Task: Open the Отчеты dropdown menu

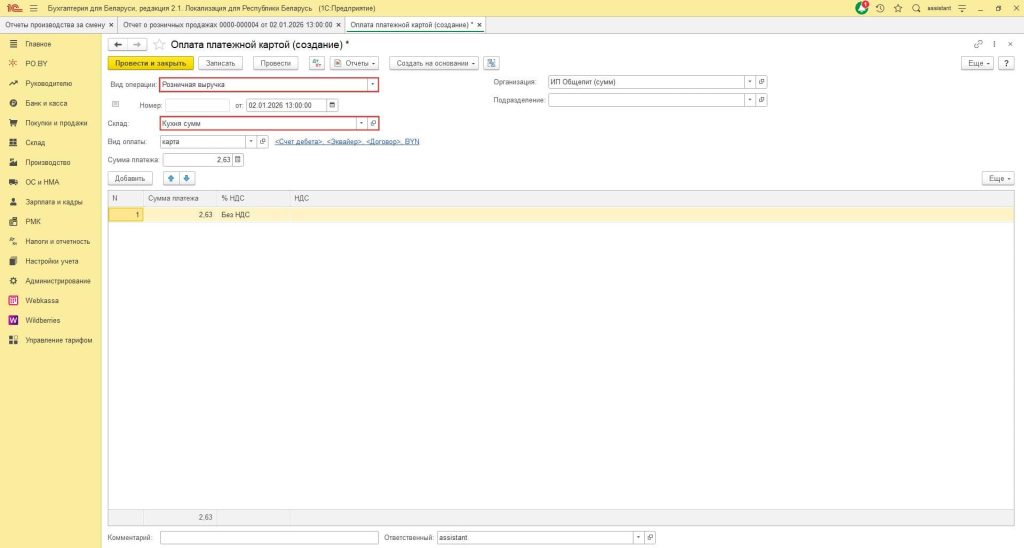Action: click(x=354, y=63)
